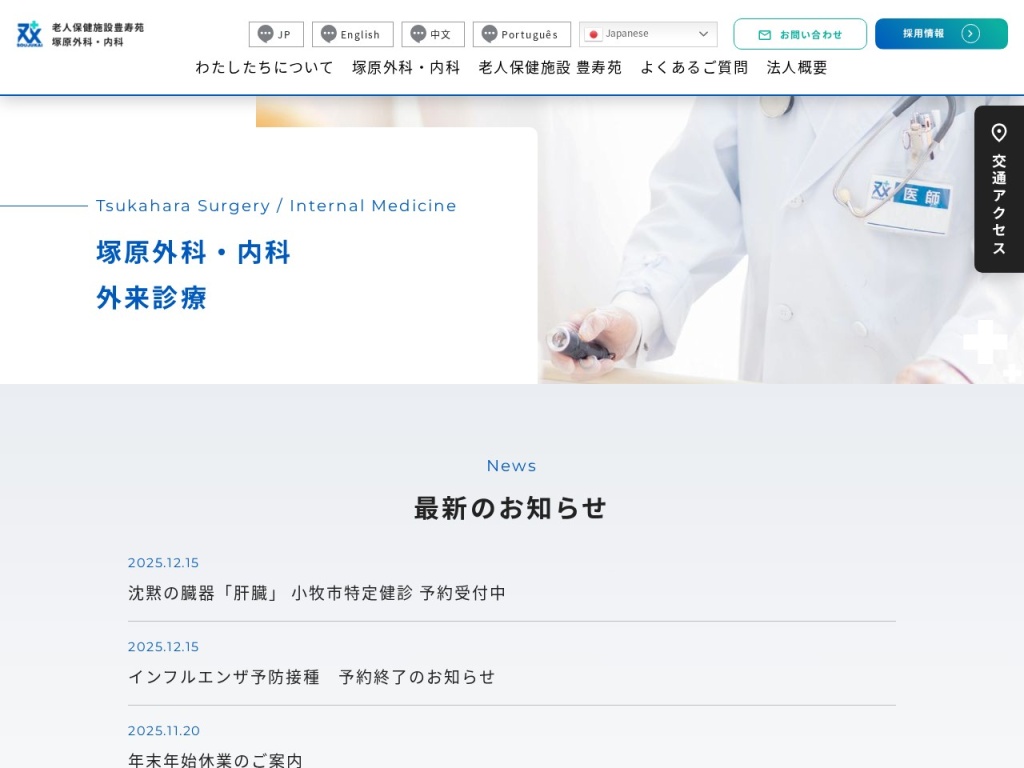The width and height of the screenshot is (1024, 768).
Task: Read the 沈黙の臓器「肝臓」 news article
Action: pos(317,593)
